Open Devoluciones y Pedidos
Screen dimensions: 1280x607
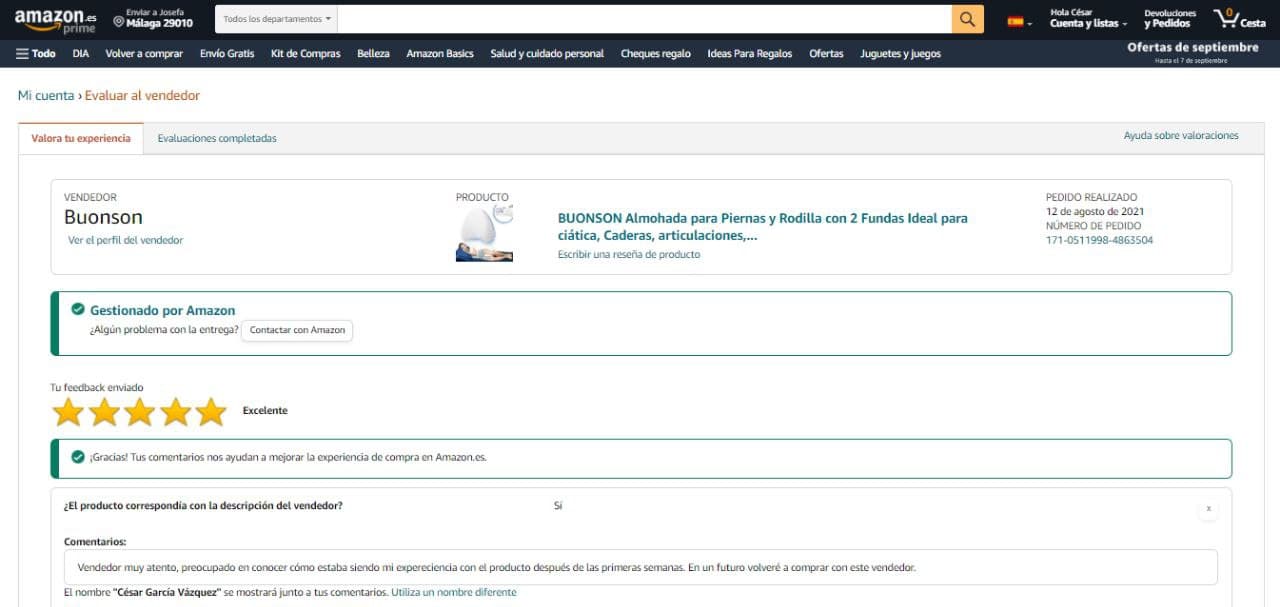point(1170,19)
